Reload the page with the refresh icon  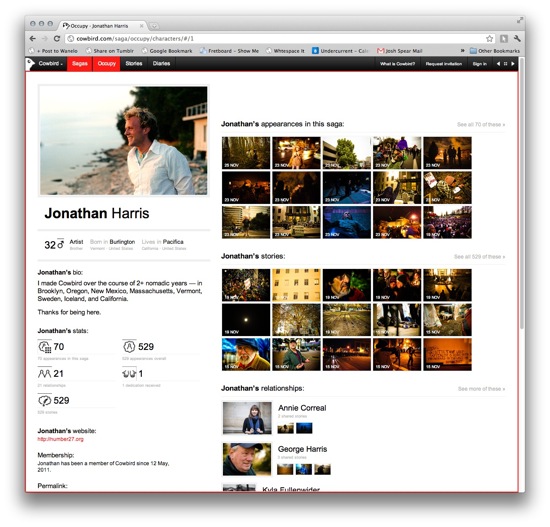tap(57, 39)
